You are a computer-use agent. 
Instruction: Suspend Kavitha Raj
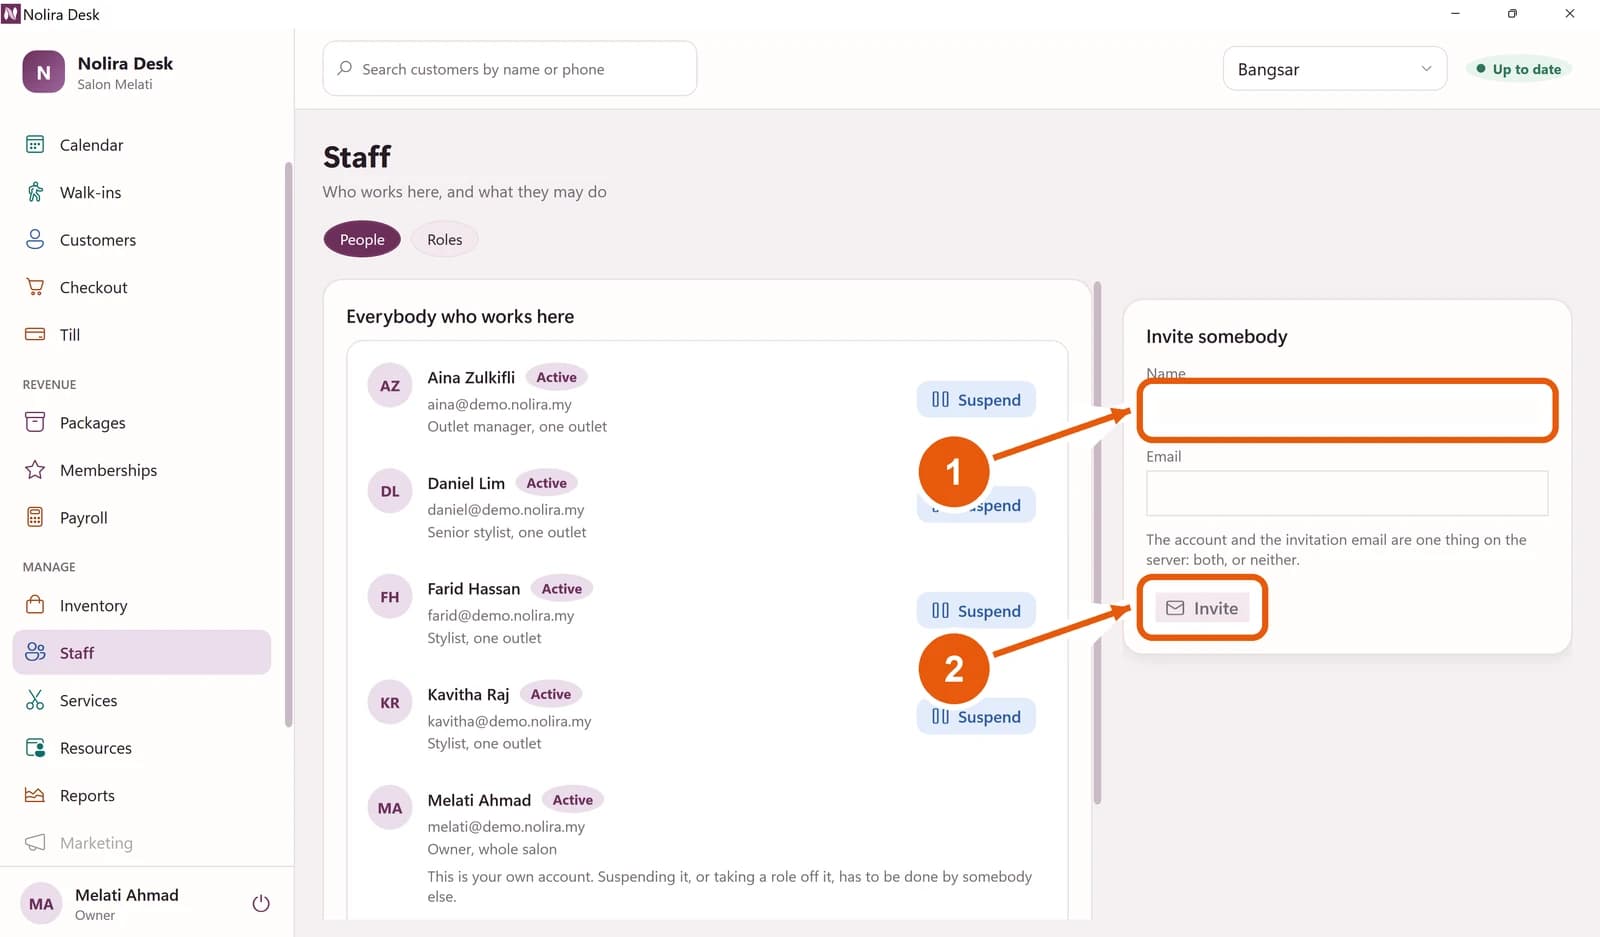coord(976,717)
